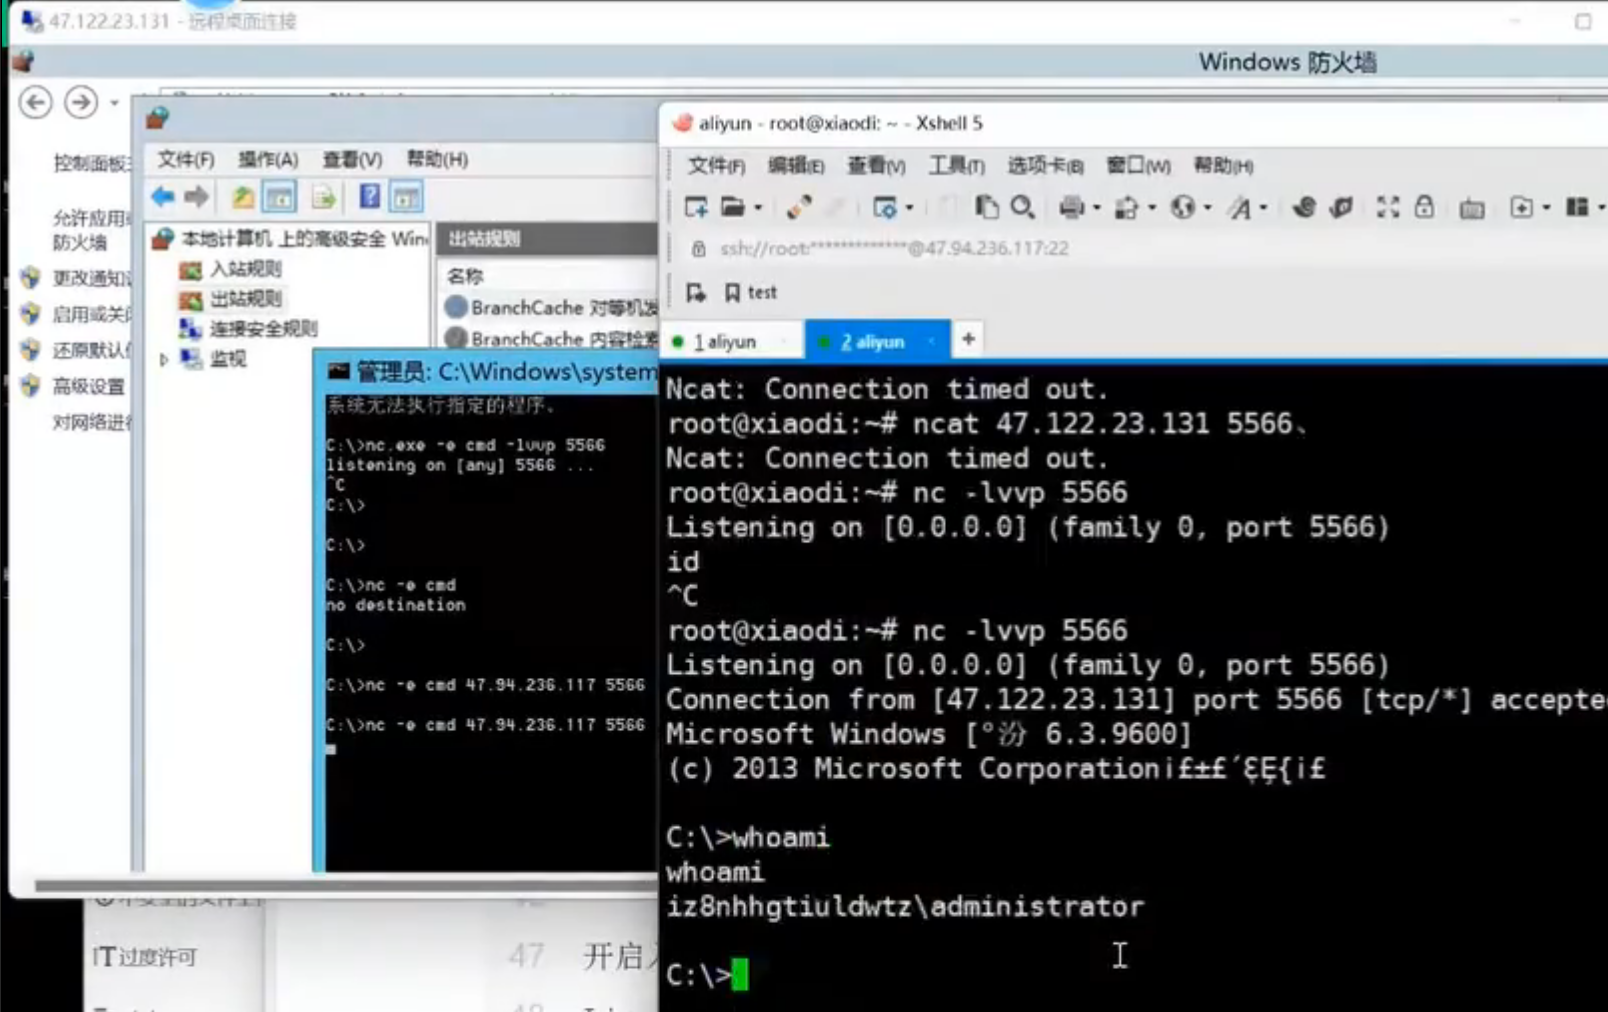Click the Export list icon in firewall toolbar

[323, 197]
